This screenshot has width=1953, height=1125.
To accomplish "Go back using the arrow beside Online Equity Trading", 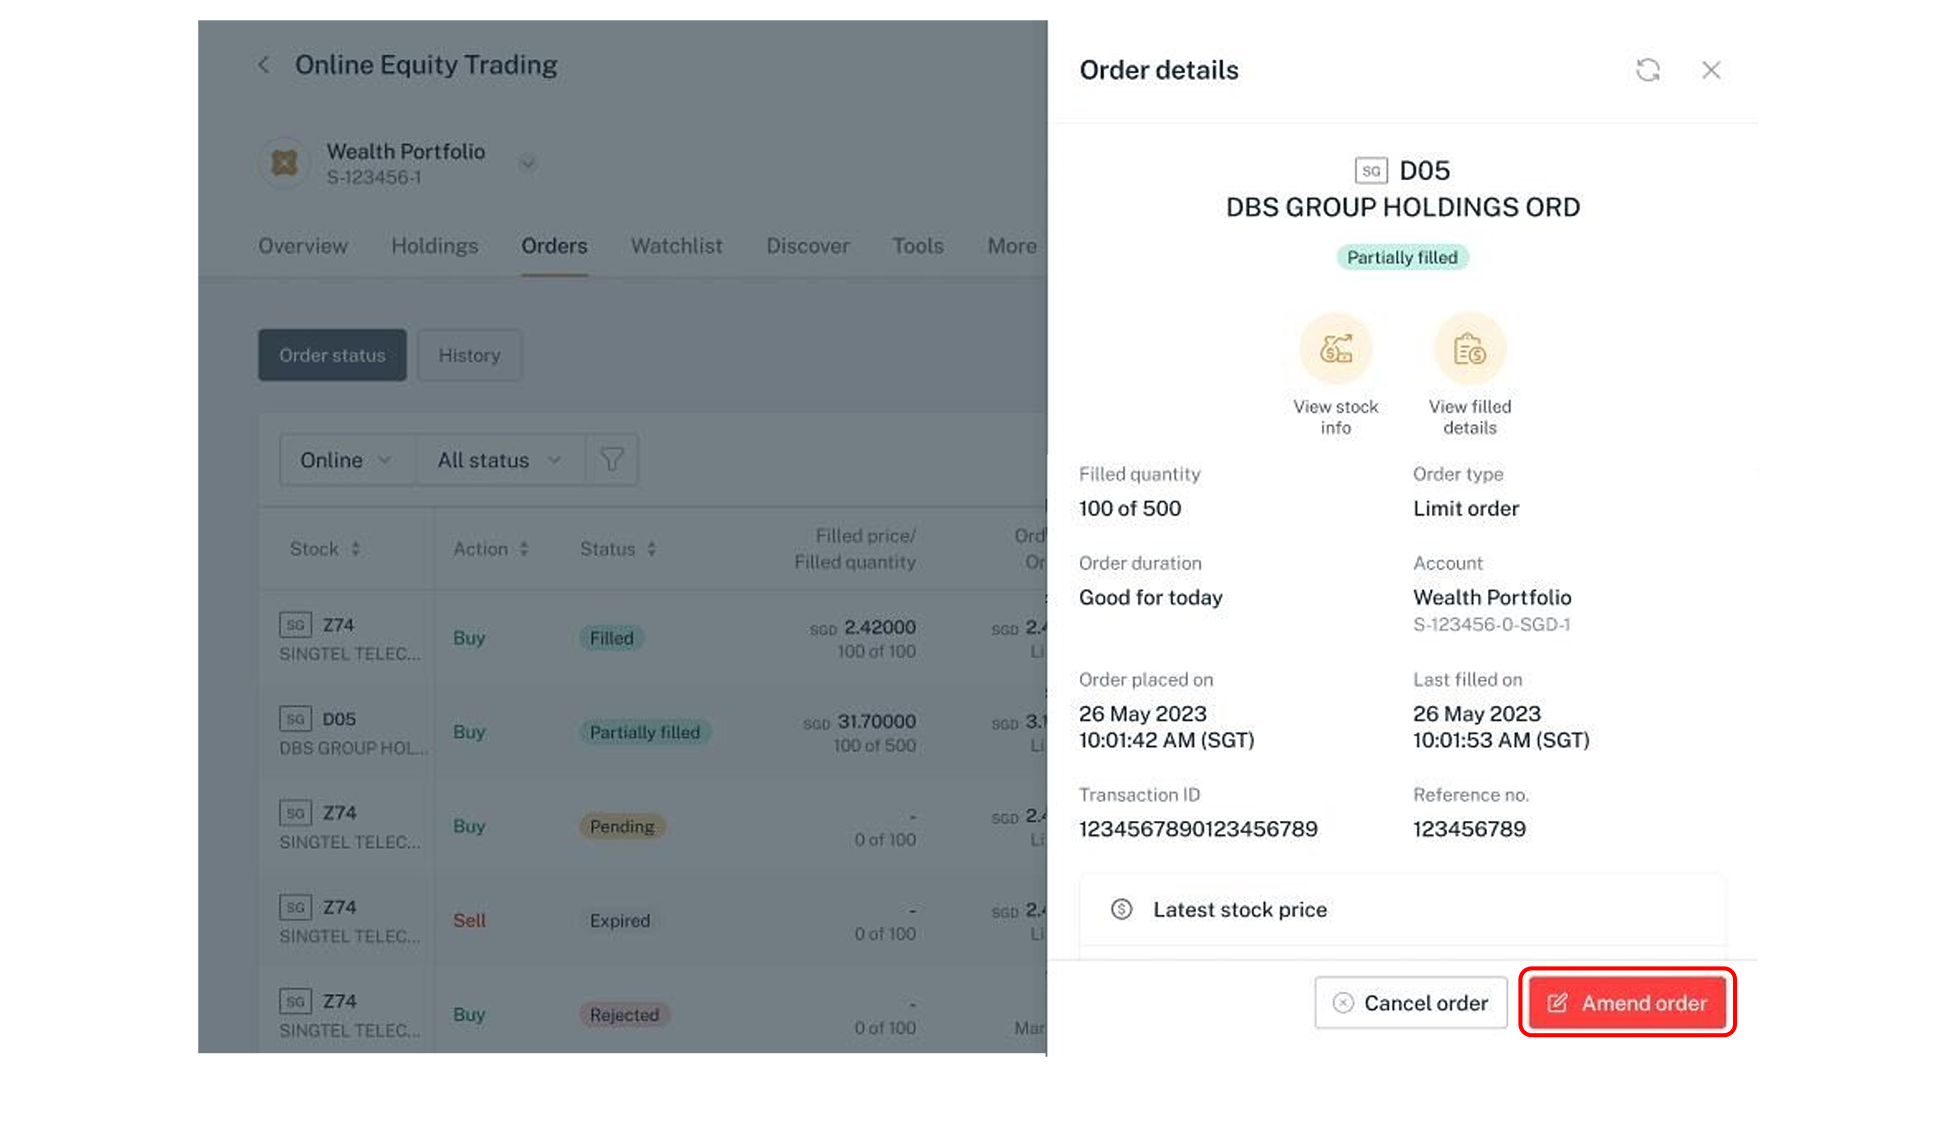I will pos(263,65).
